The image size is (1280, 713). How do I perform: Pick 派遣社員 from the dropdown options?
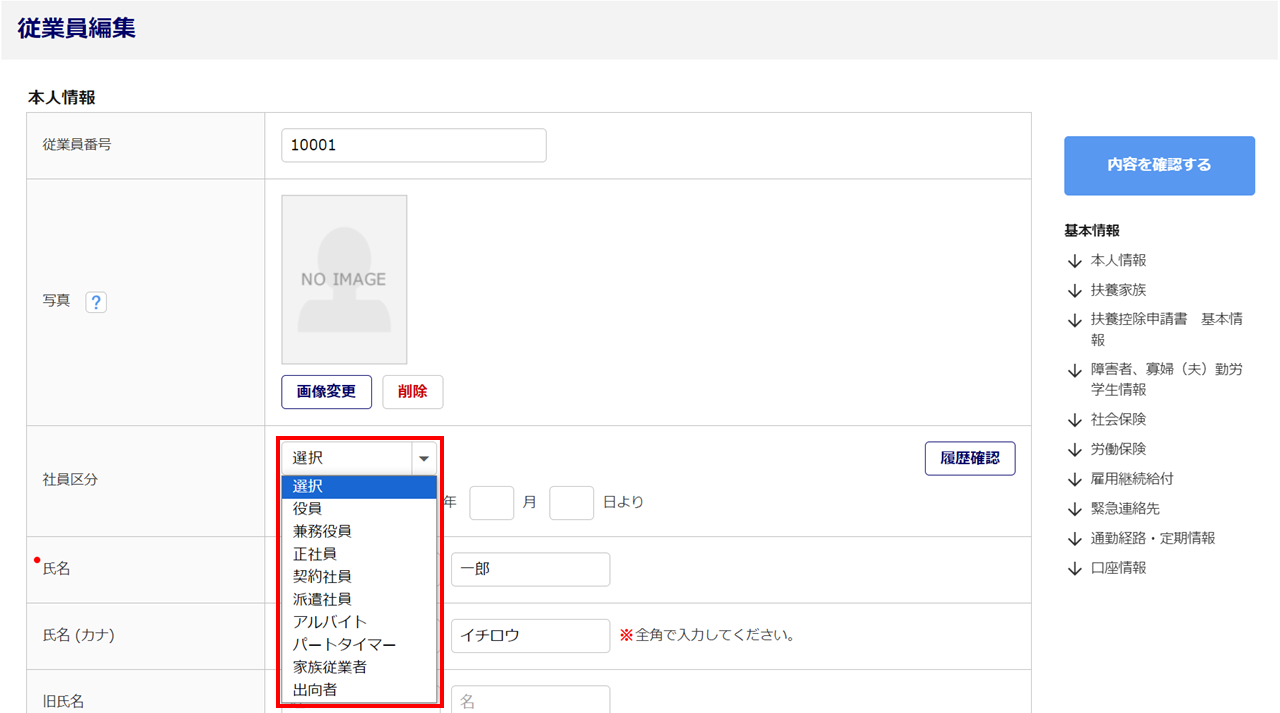point(322,599)
